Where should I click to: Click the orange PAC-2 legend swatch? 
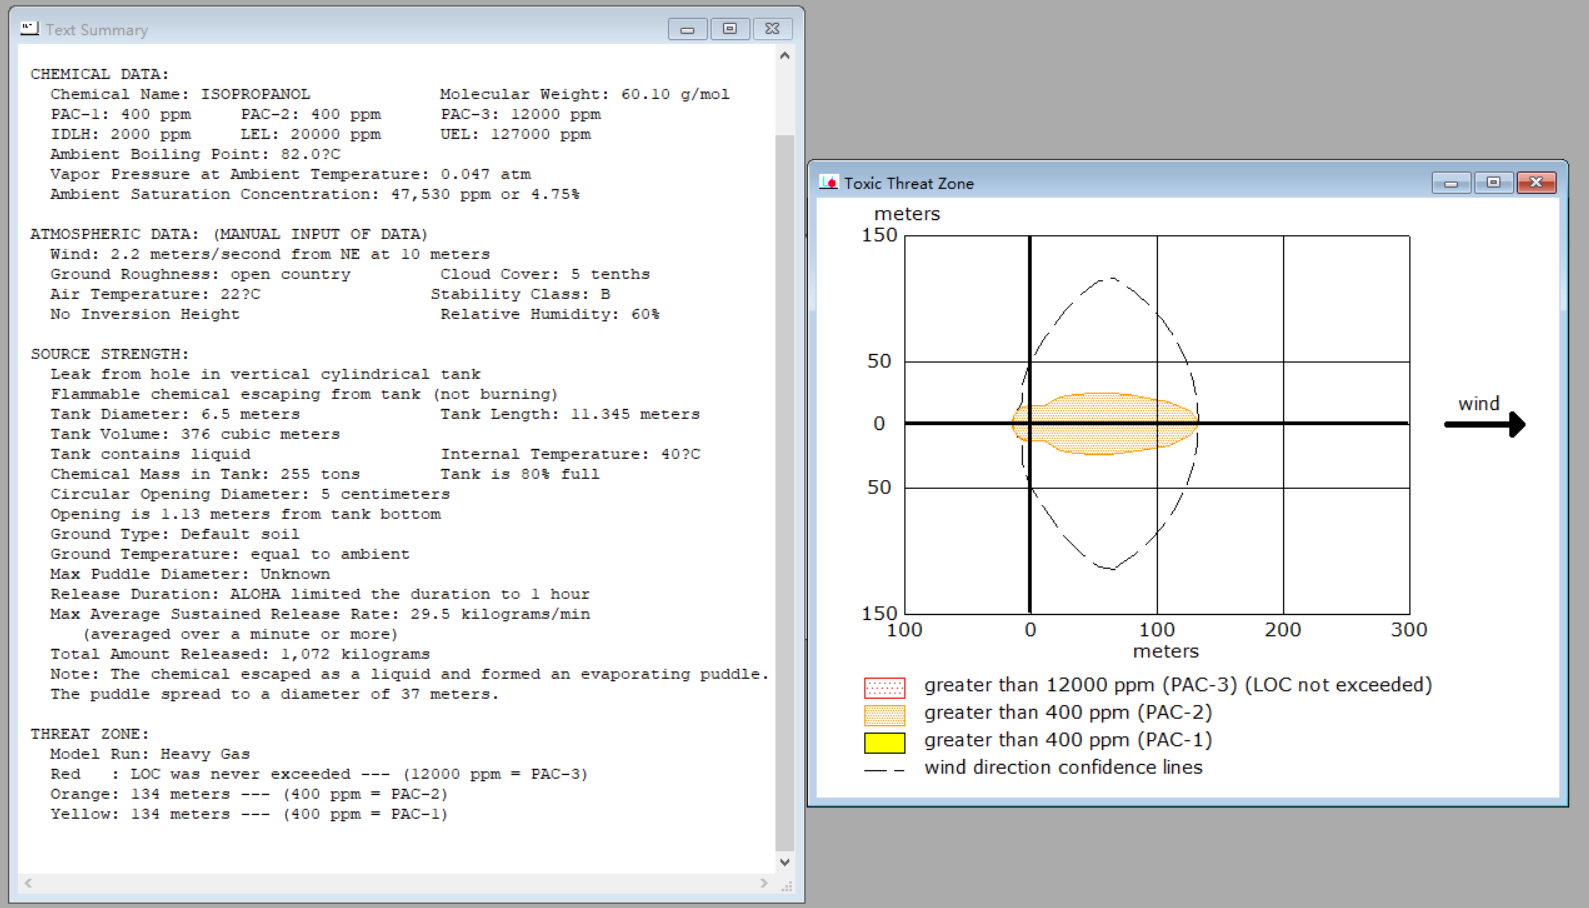pyautogui.click(x=884, y=715)
